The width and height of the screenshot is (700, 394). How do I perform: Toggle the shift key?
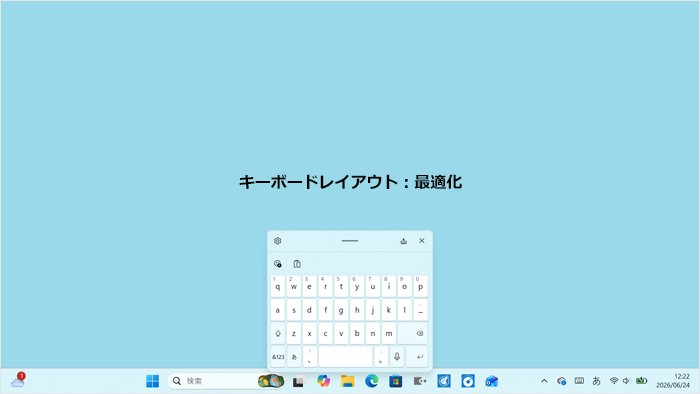[x=278, y=333]
